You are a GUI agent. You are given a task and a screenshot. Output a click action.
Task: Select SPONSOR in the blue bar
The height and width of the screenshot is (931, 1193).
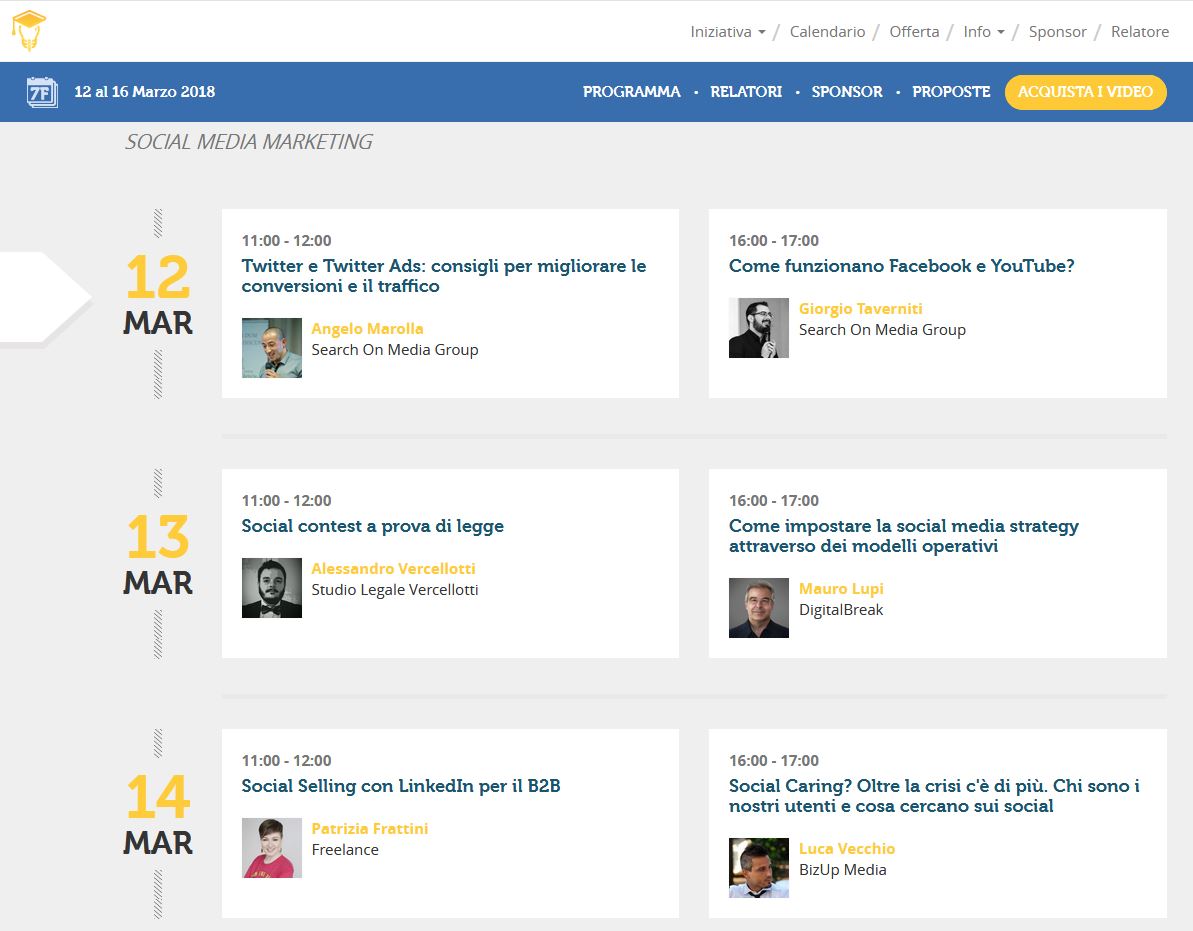point(847,92)
